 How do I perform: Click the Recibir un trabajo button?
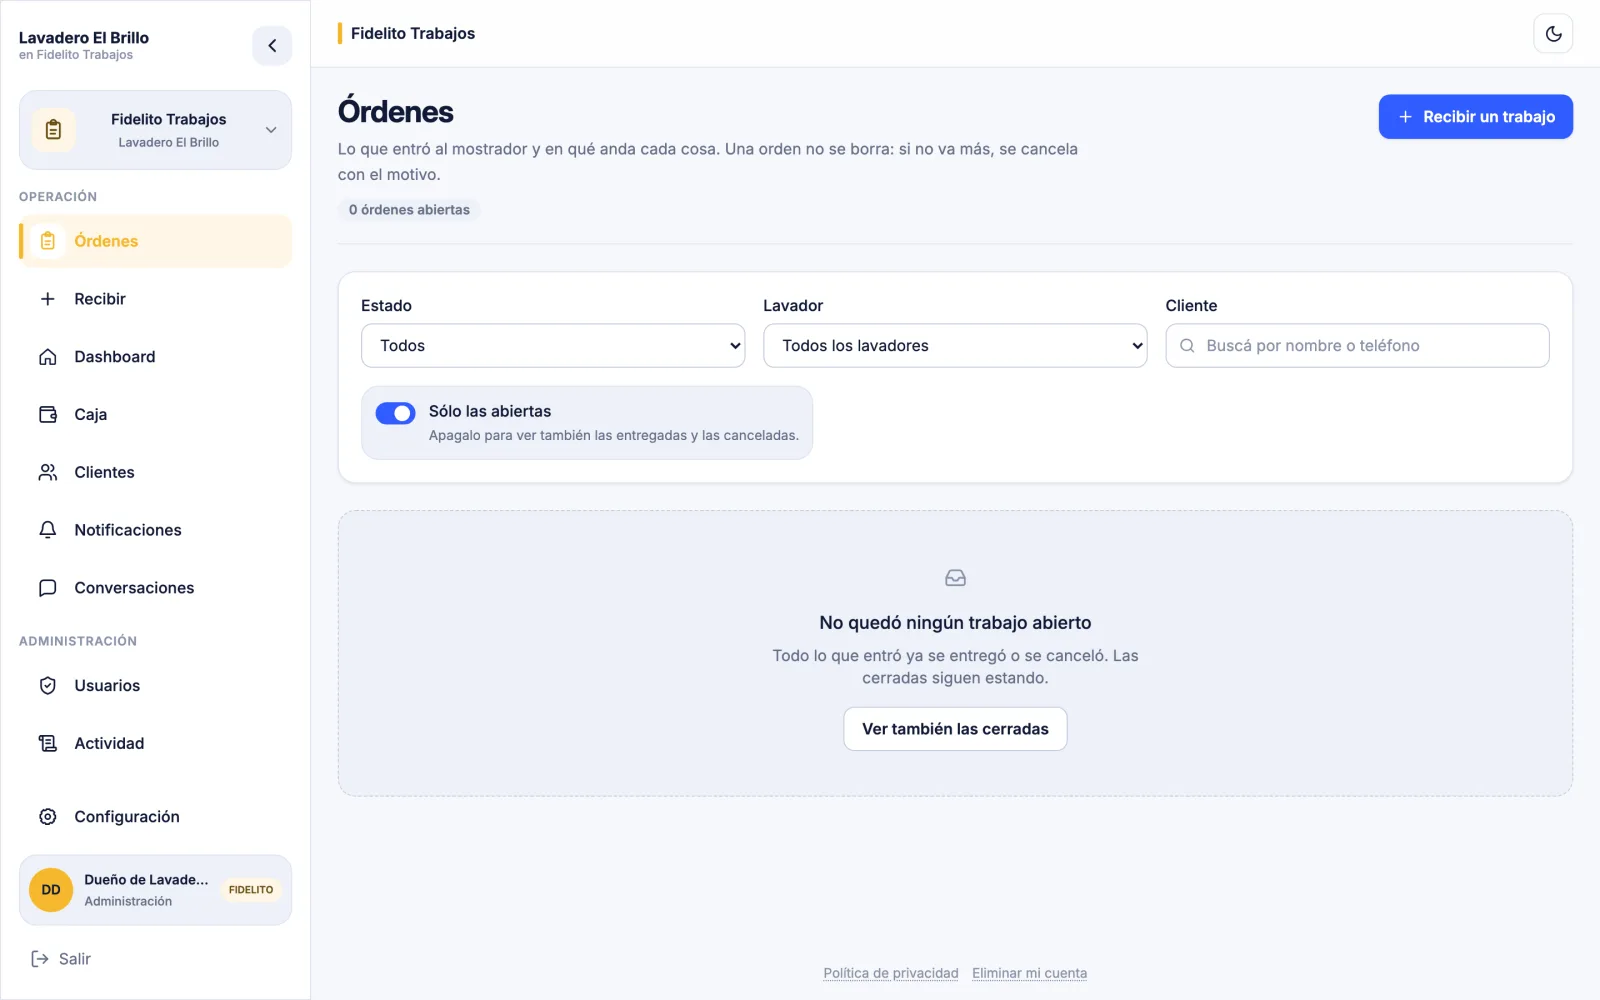coord(1475,117)
